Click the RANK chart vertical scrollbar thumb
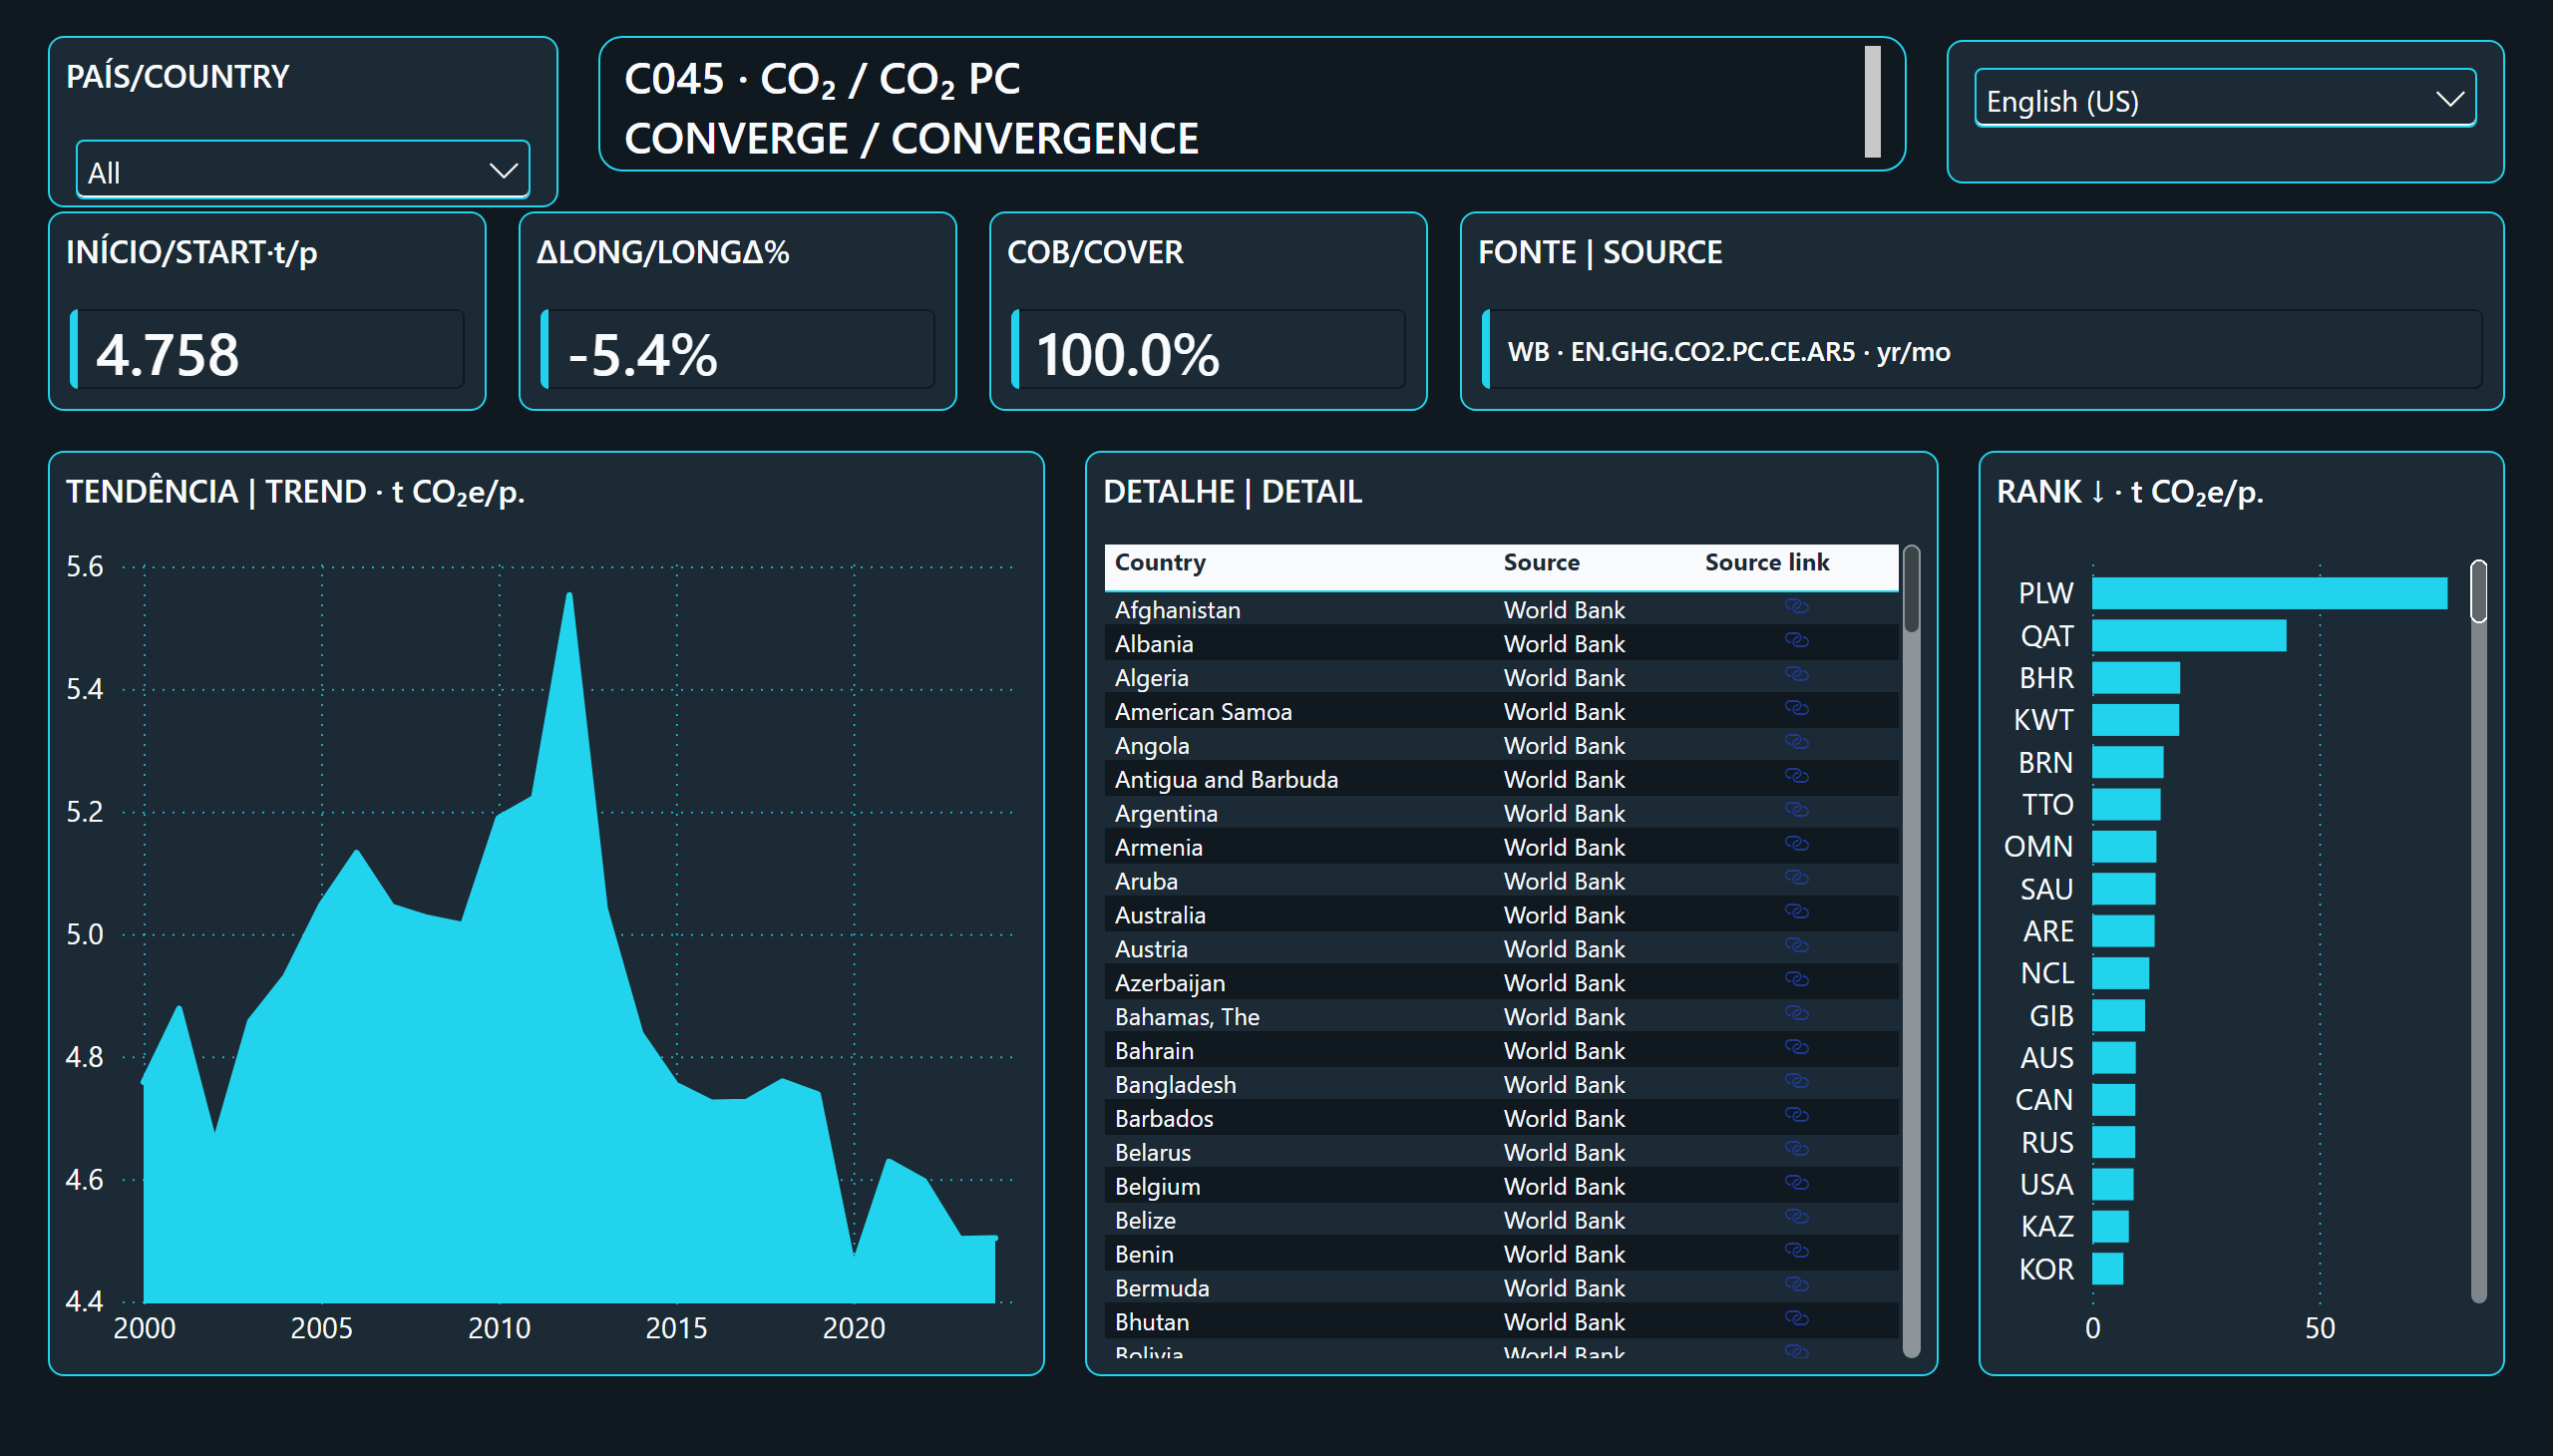This screenshot has width=2553, height=1456. pyautogui.click(x=2478, y=592)
